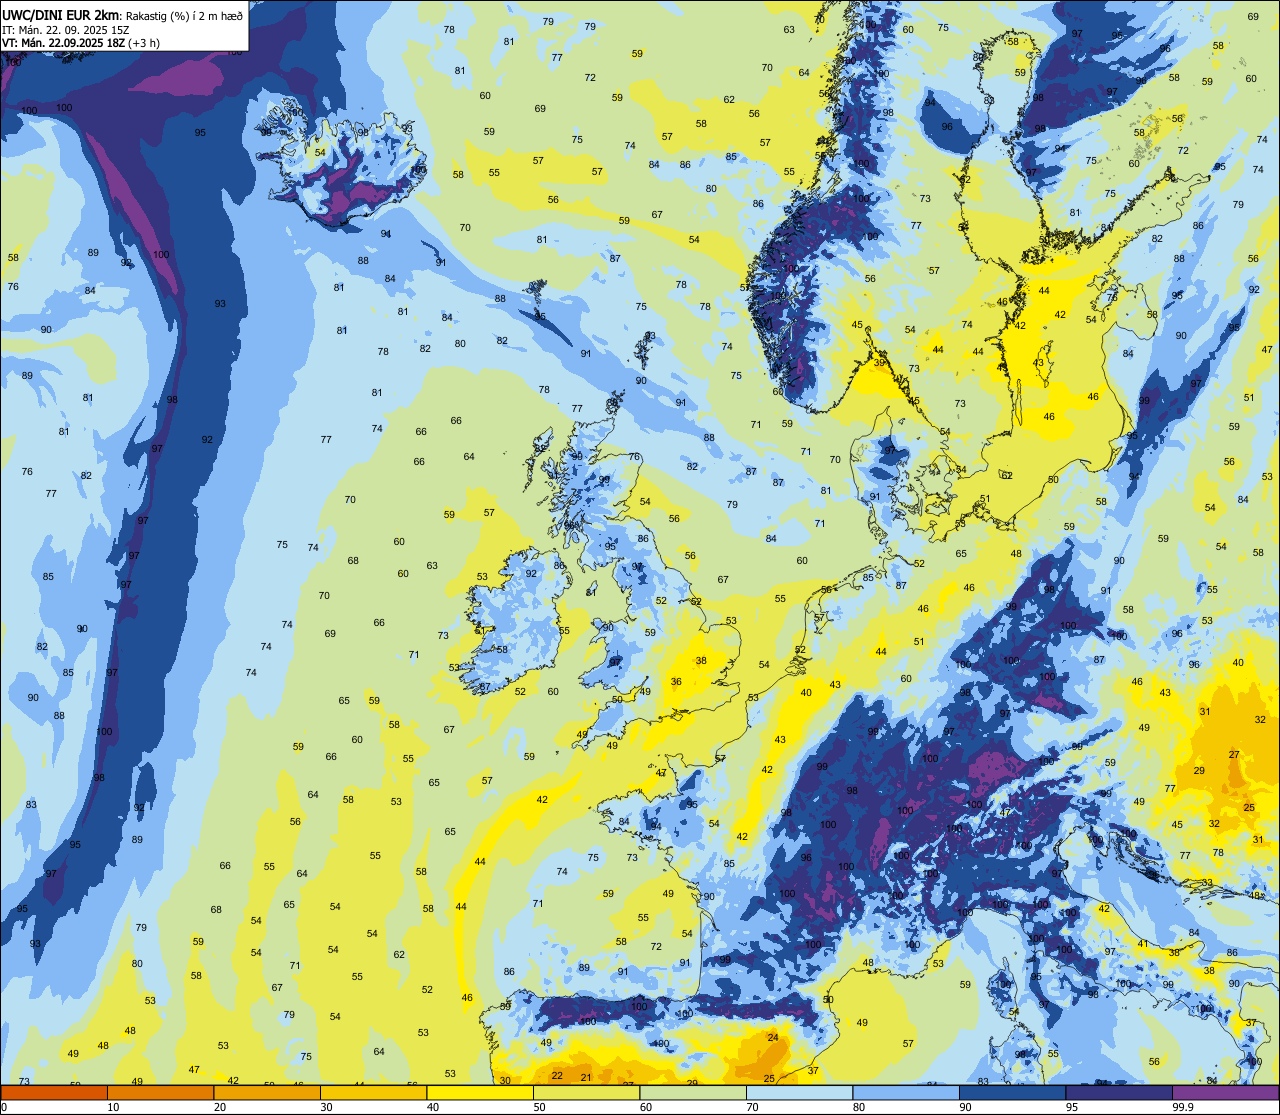Click the '(+3 h)' forecast offset text
The image size is (1280, 1115).
click(x=144, y=43)
